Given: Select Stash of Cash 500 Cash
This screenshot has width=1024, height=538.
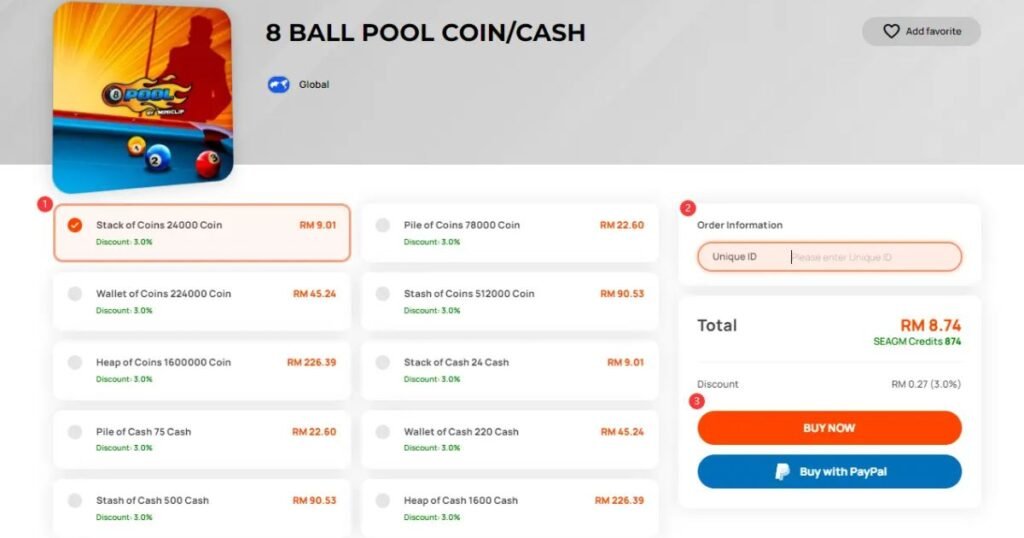Looking at the screenshot, I should pos(202,507).
